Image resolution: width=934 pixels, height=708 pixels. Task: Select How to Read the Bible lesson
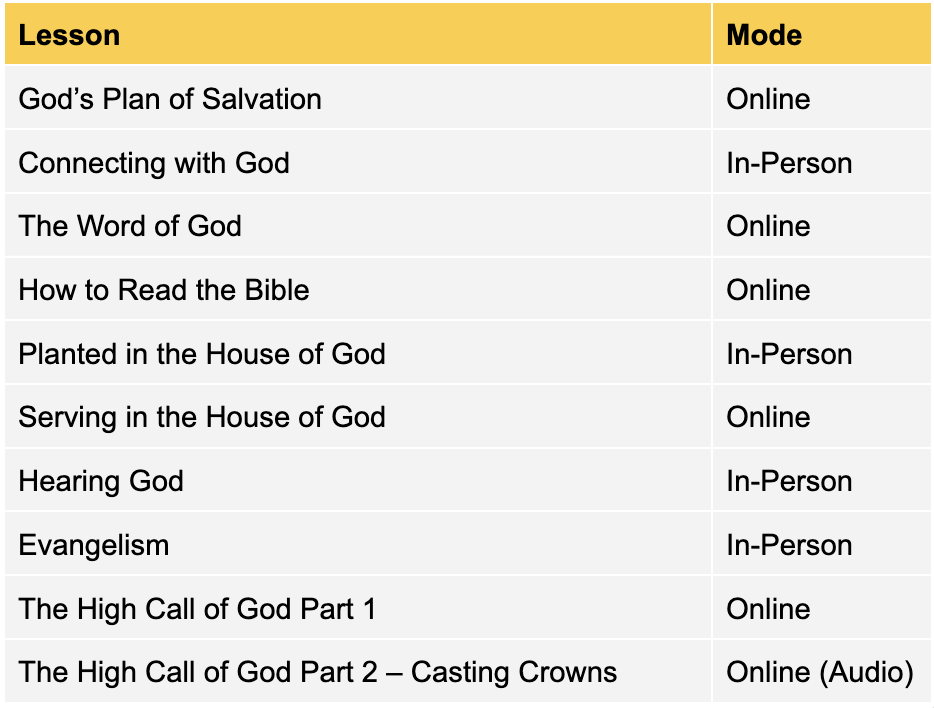click(164, 290)
